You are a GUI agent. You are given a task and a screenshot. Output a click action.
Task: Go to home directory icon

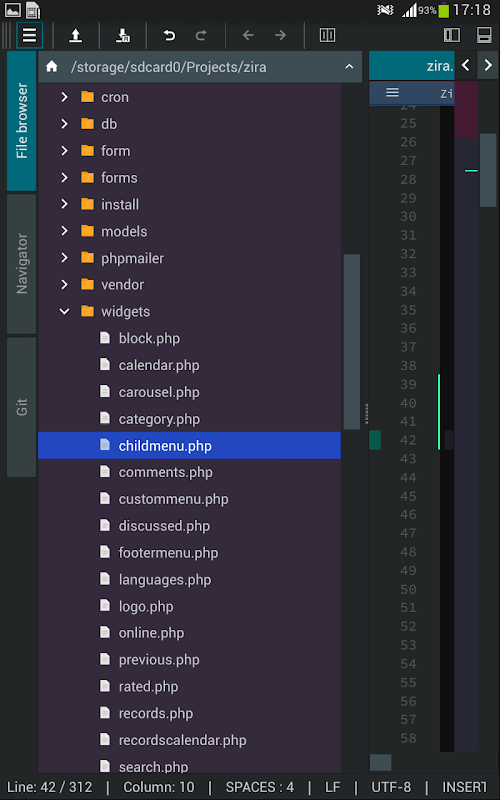52,67
